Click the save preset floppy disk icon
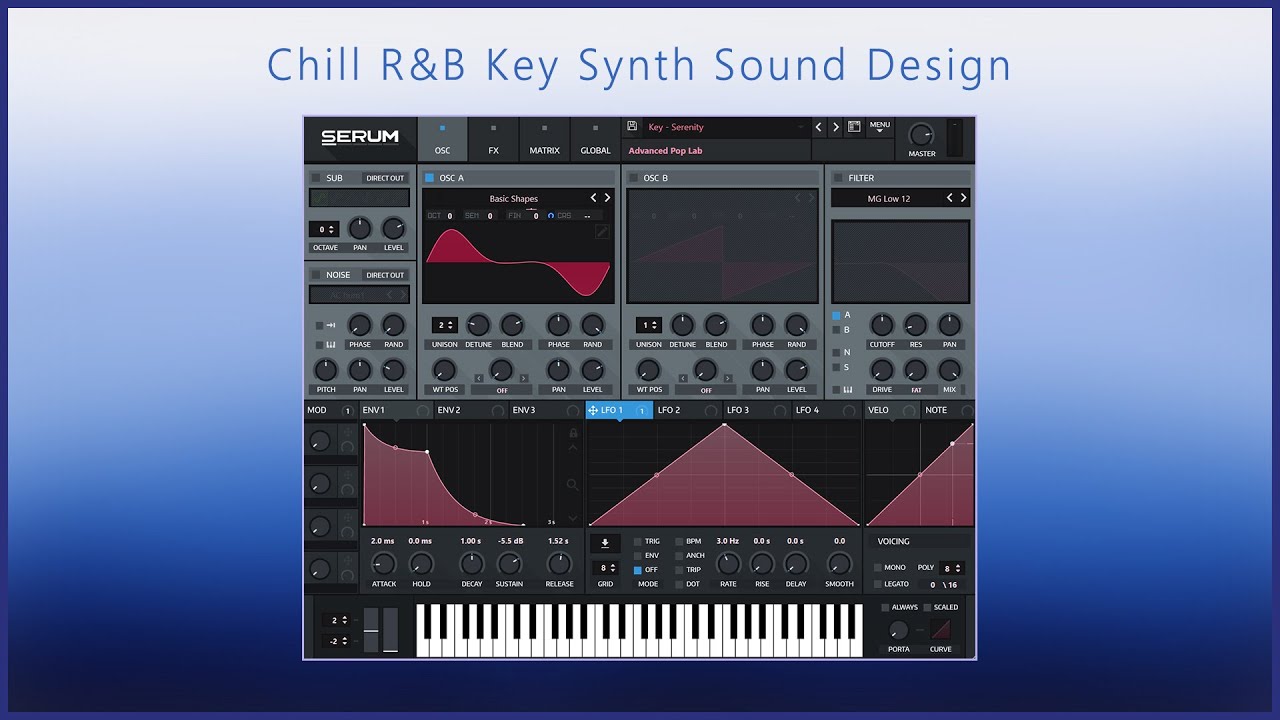This screenshot has width=1280, height=720. pyautogui.click(x=632, y=127)
